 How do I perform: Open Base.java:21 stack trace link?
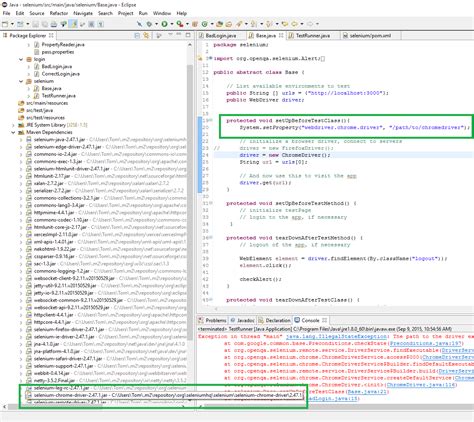[367, 392]
